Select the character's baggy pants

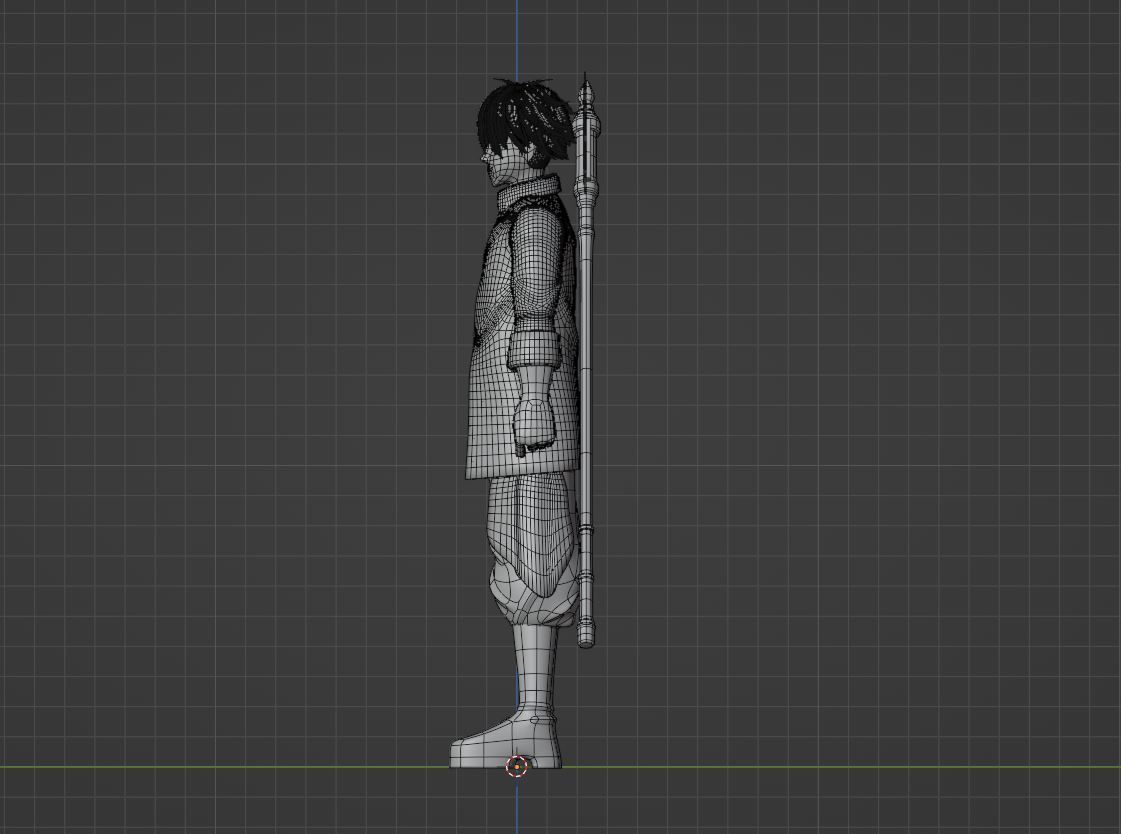(x=533, y=550)
